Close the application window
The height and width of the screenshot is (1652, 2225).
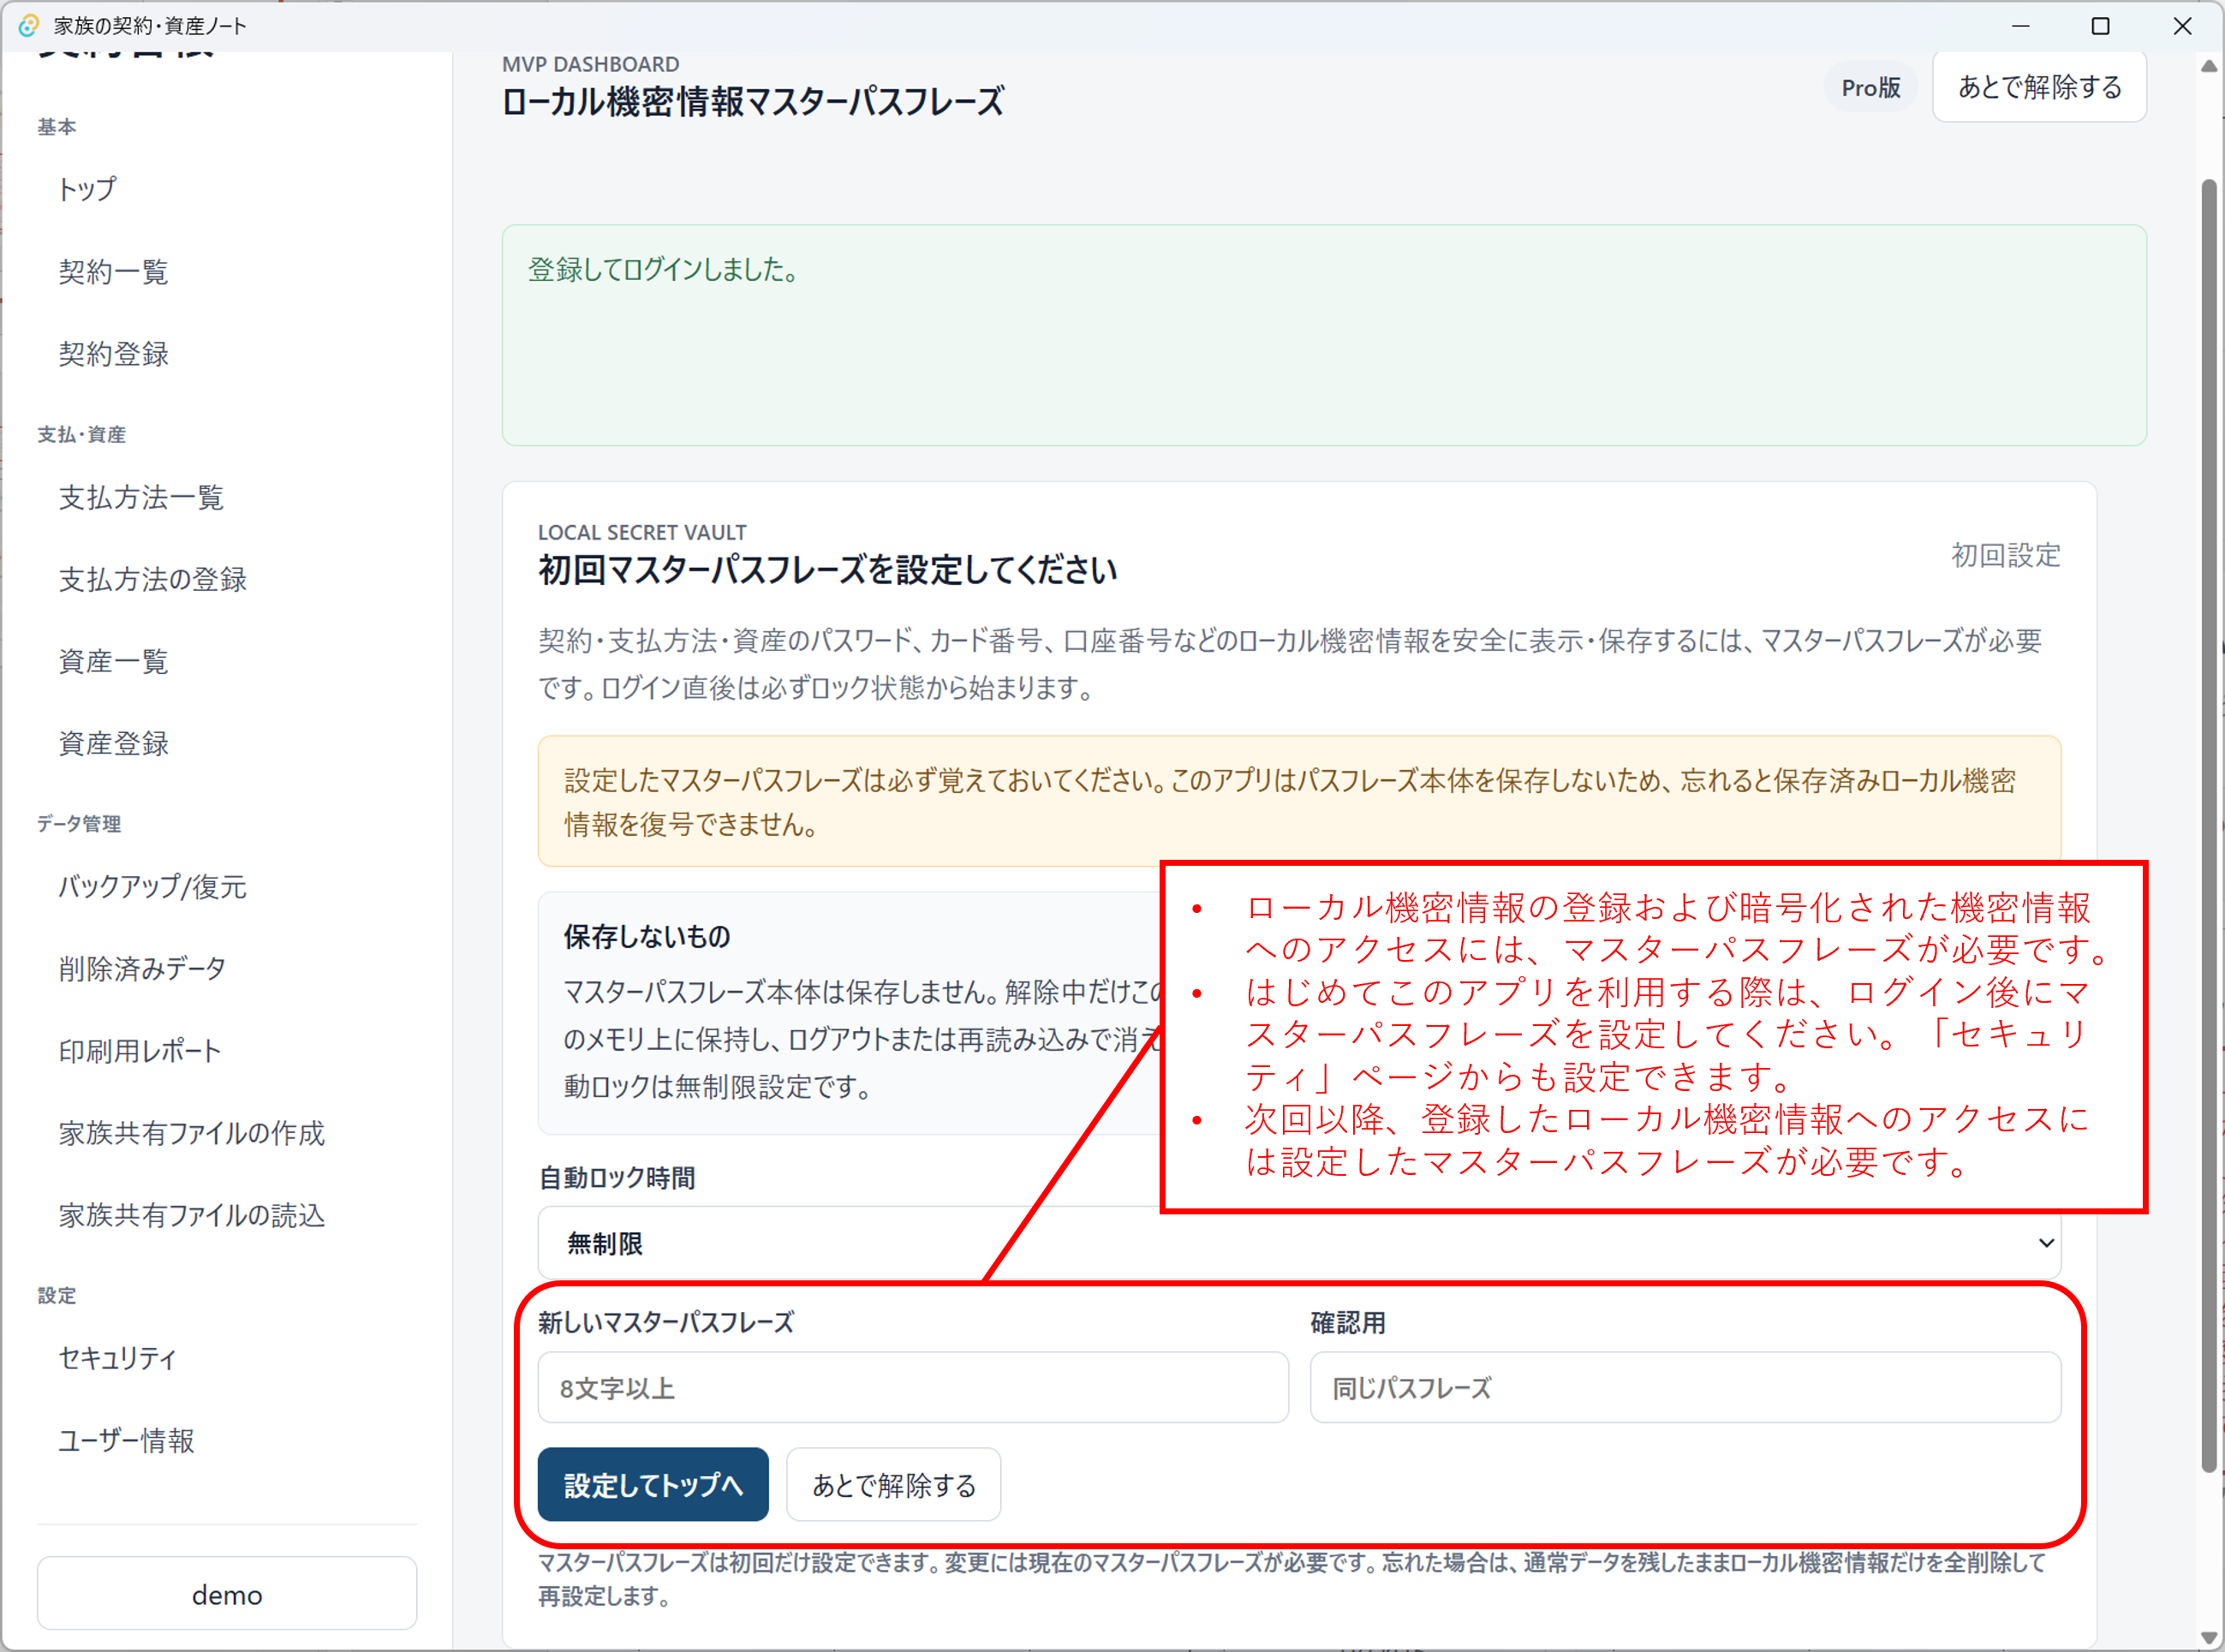pyautogui.click(x=2182, y=26)
